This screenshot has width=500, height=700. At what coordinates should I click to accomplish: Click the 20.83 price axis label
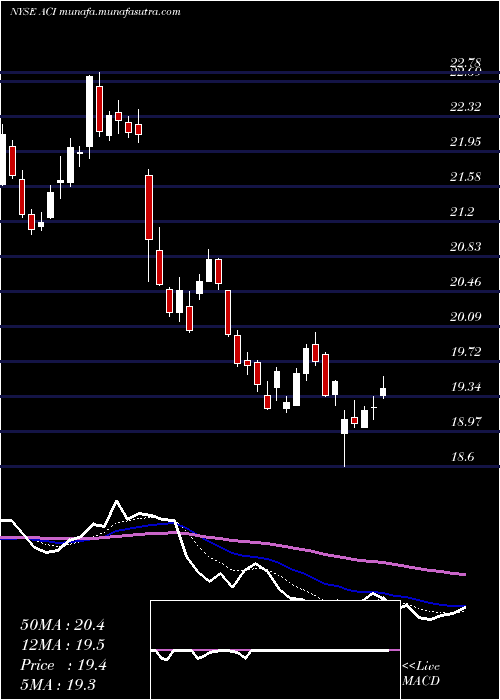(x=468, y=246)
